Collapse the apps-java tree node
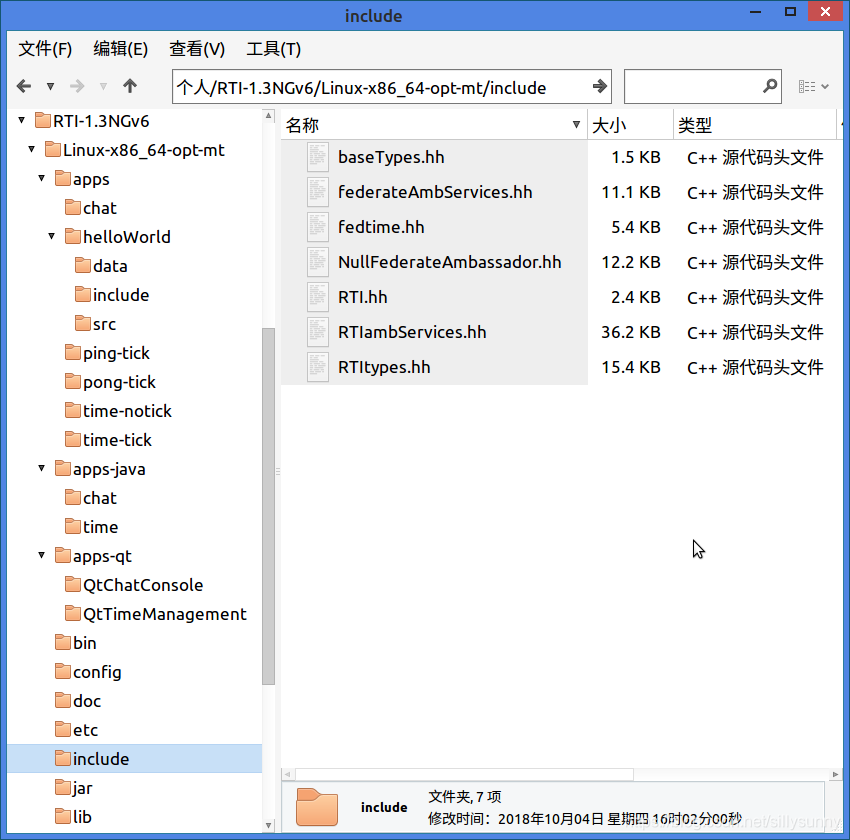Screen dimensions: 850x840 coord(42,468)
